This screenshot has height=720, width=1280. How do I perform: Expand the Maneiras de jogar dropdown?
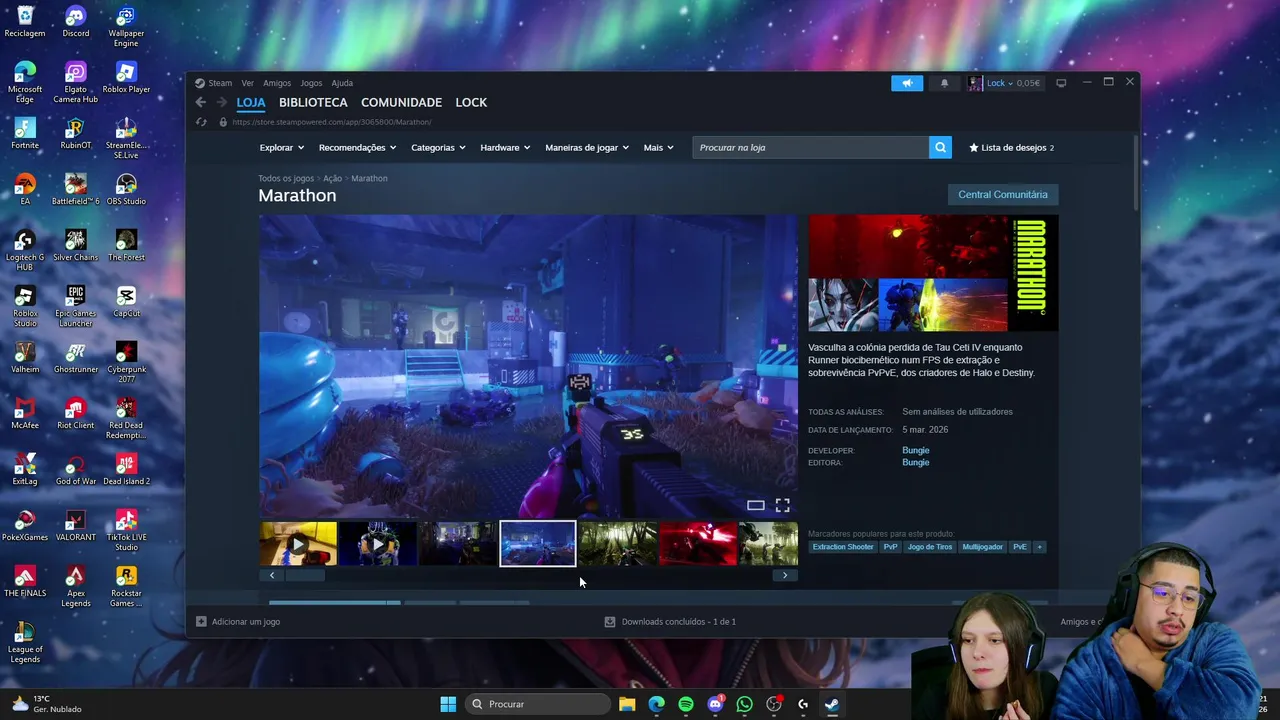[587, 147]
